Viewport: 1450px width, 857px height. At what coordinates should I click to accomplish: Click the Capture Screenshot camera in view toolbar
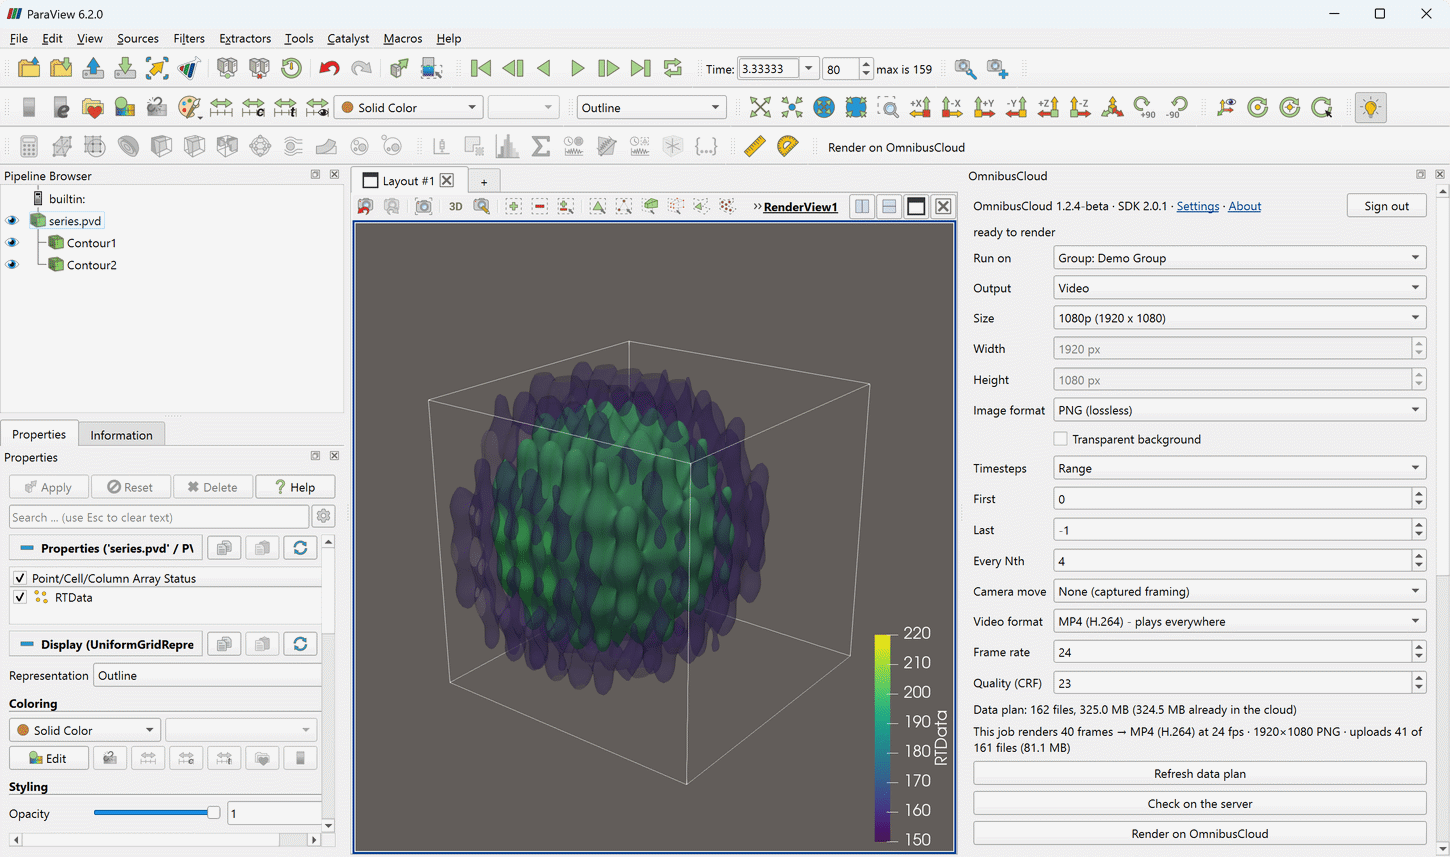tap(424, 207)
